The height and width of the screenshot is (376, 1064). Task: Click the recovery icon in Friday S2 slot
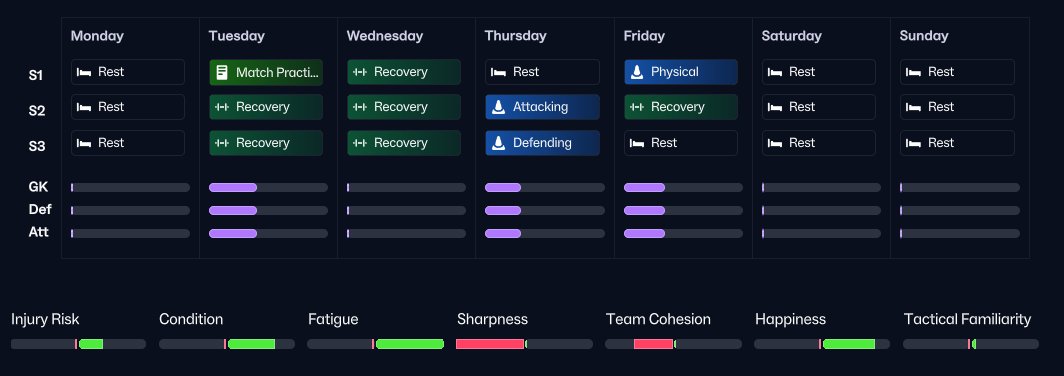(637, 107)
